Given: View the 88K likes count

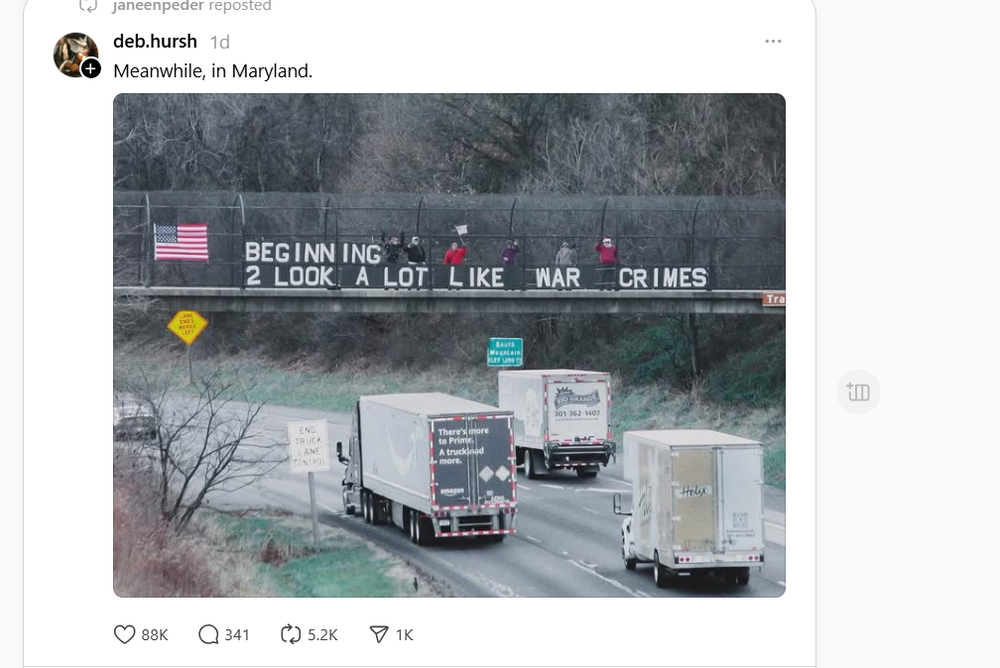Looking at the screenshot, I should [x=155, y=634].
